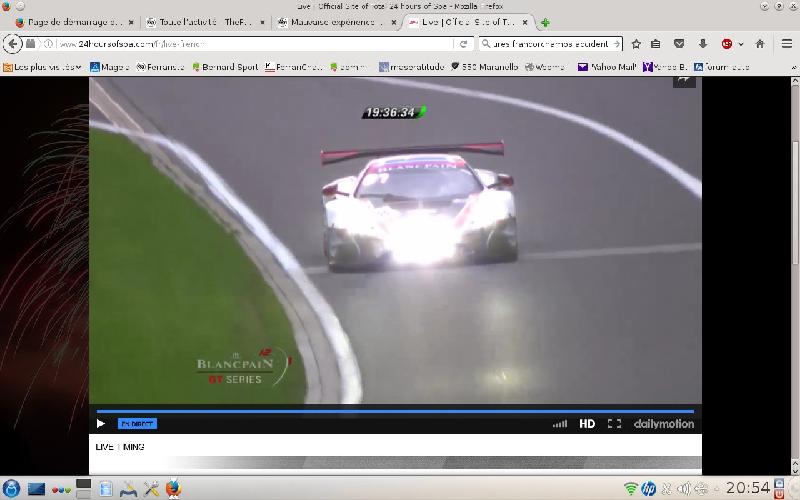Go to the Firefox home page icon
800x500 pixels.
point(760,44)
